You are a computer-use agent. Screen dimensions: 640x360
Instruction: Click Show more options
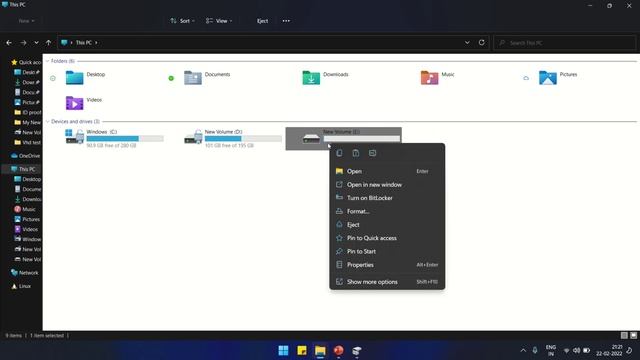tap(387, 282)
